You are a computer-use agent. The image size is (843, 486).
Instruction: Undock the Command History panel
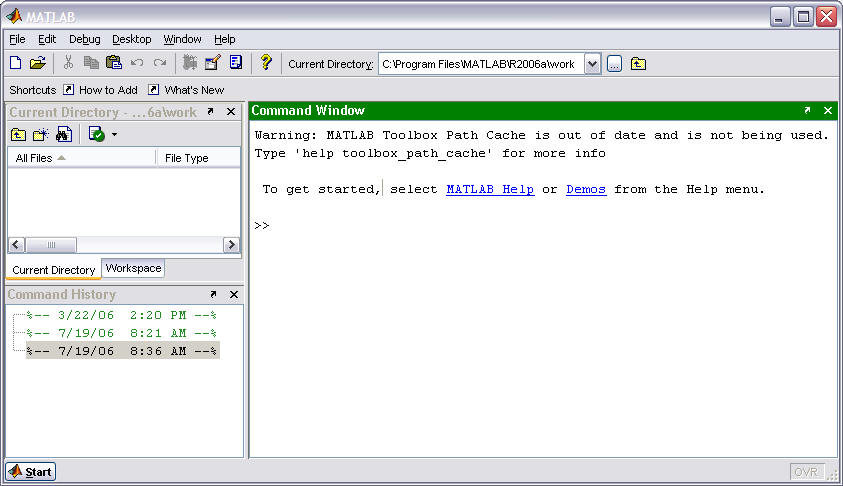[212, 295]
